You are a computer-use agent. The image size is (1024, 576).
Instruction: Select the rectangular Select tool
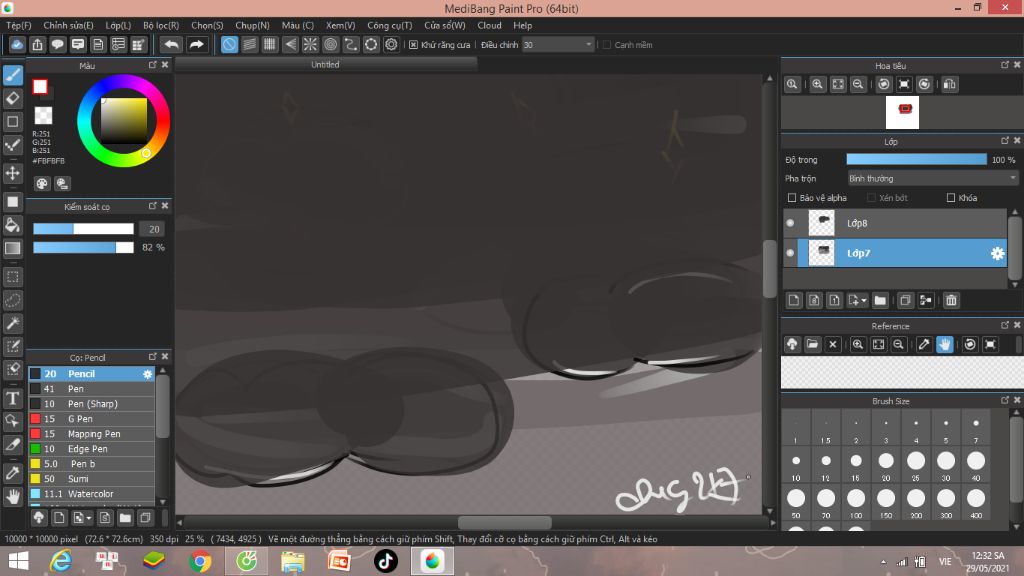(x=13, y=277)
